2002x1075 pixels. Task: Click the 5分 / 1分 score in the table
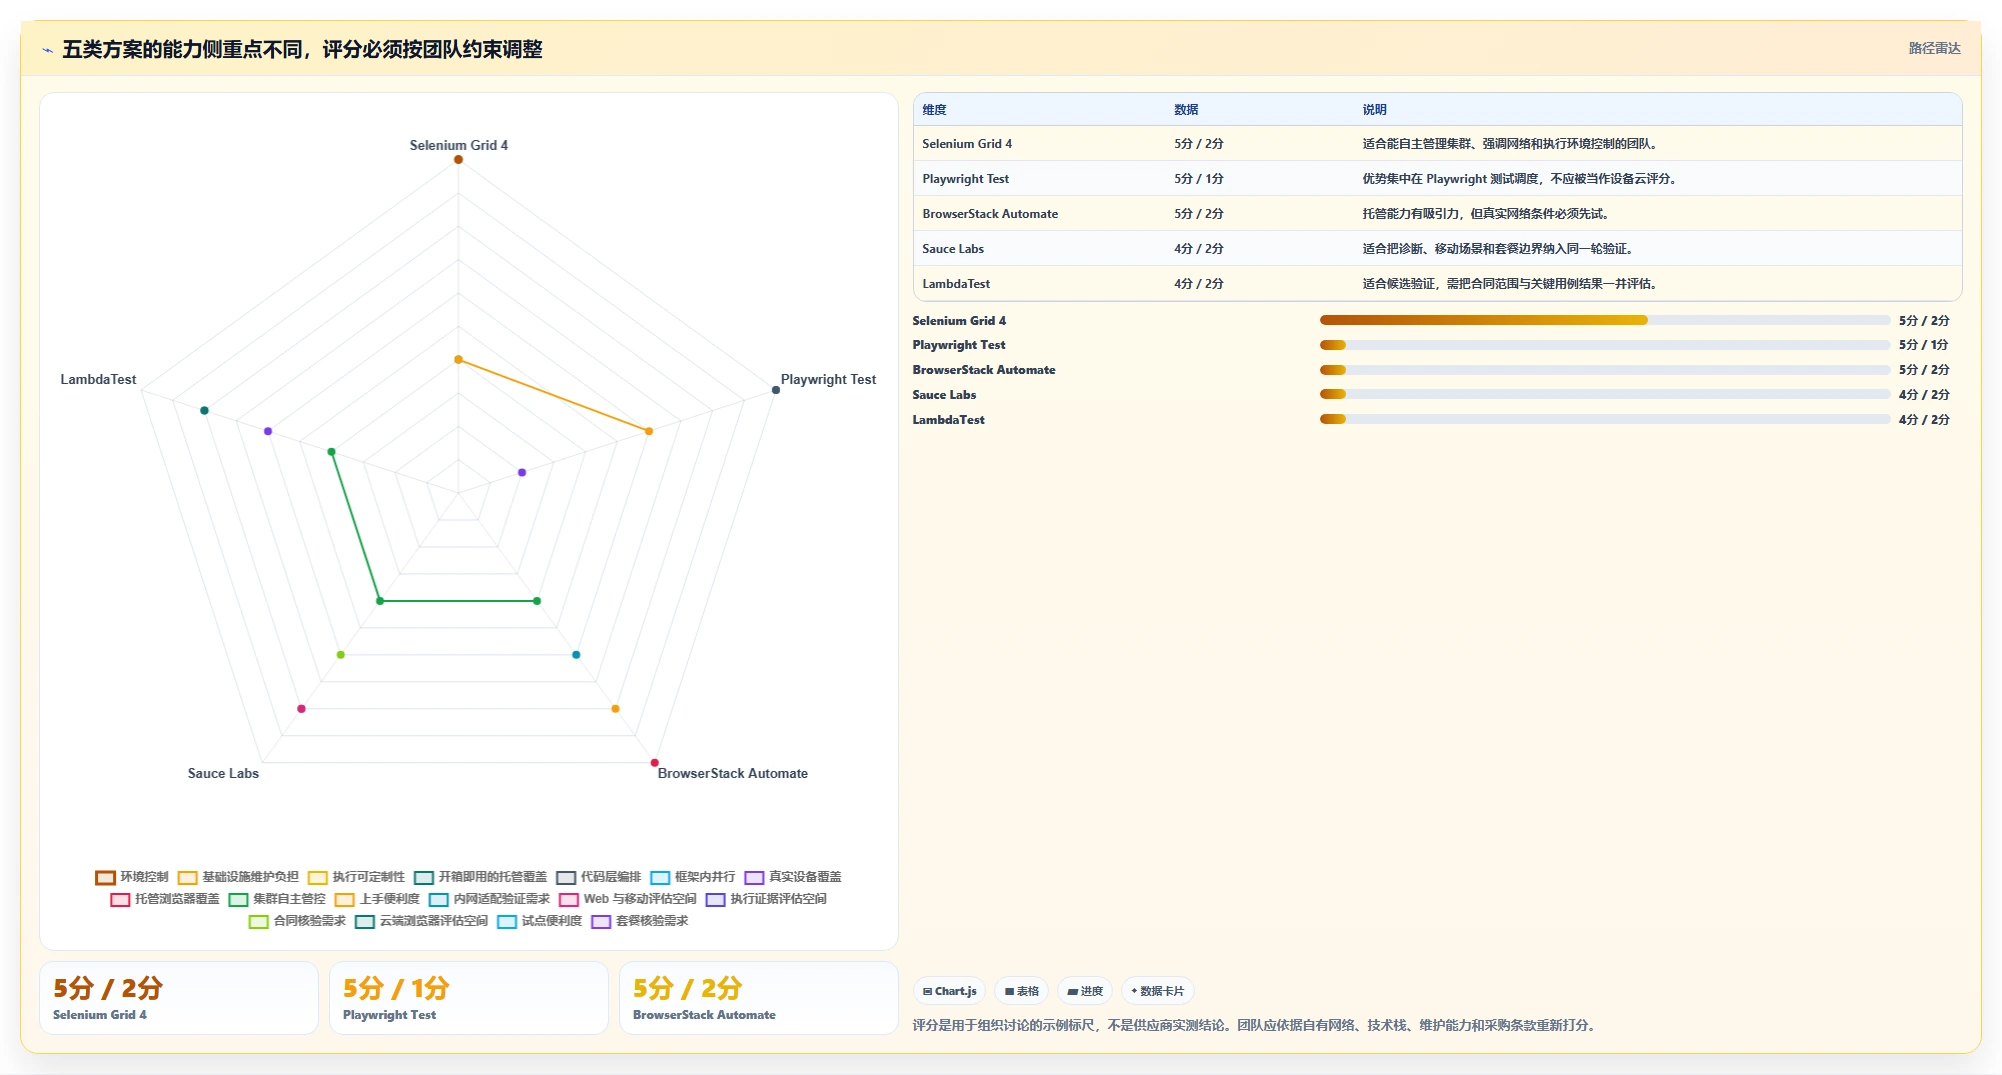pos(1199,179)
